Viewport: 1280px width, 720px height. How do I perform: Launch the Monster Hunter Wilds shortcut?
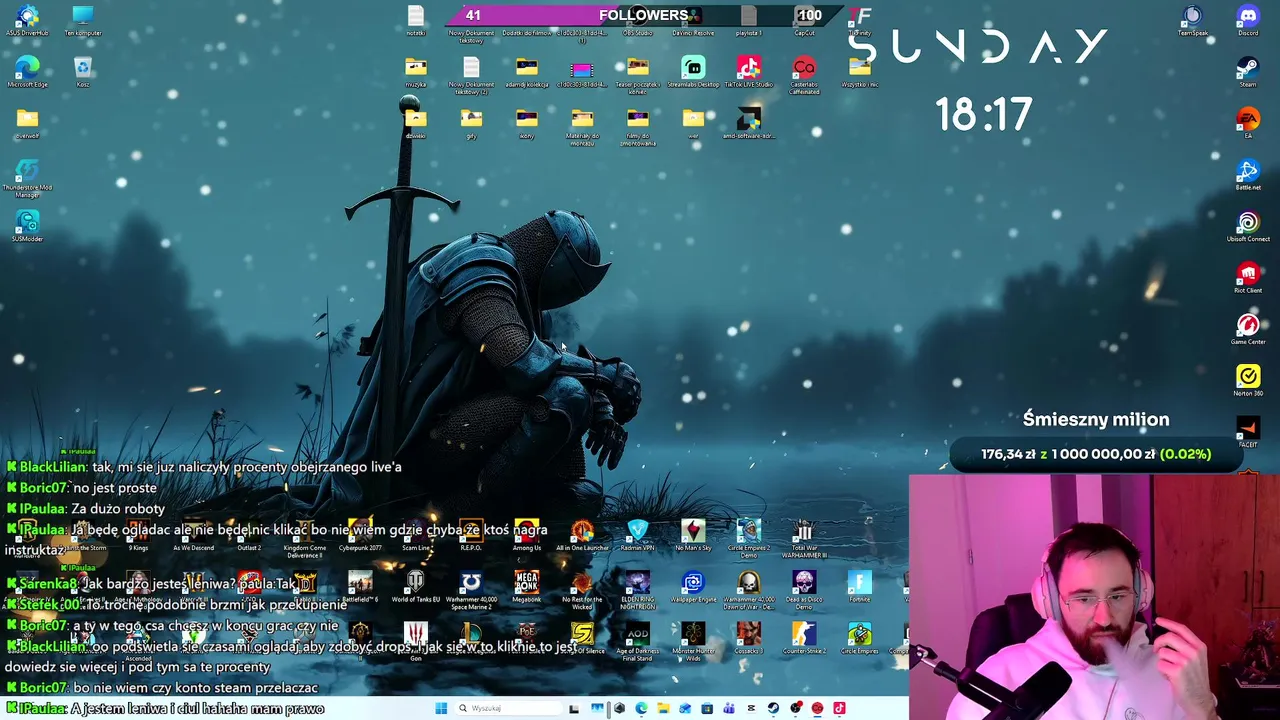693,641
